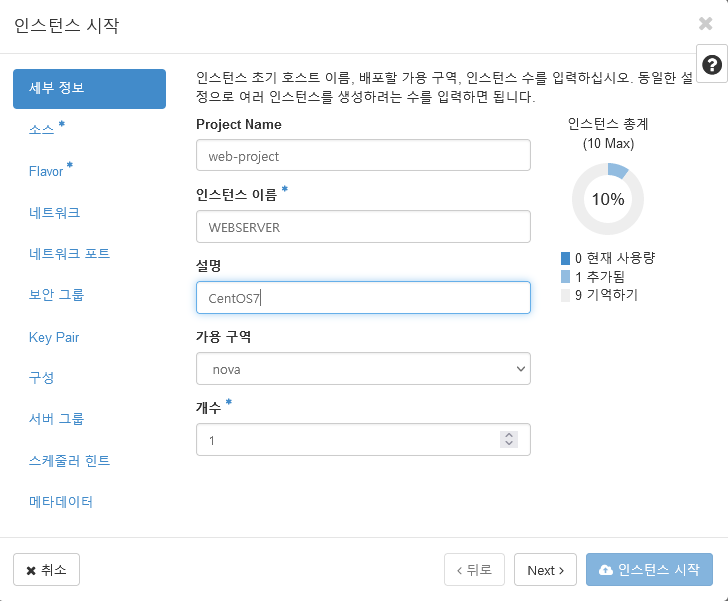Viewport: 728px width, 601px height.
Task: Open the Key Pair step
Action: pyautogui.click(x=54, y=337)
